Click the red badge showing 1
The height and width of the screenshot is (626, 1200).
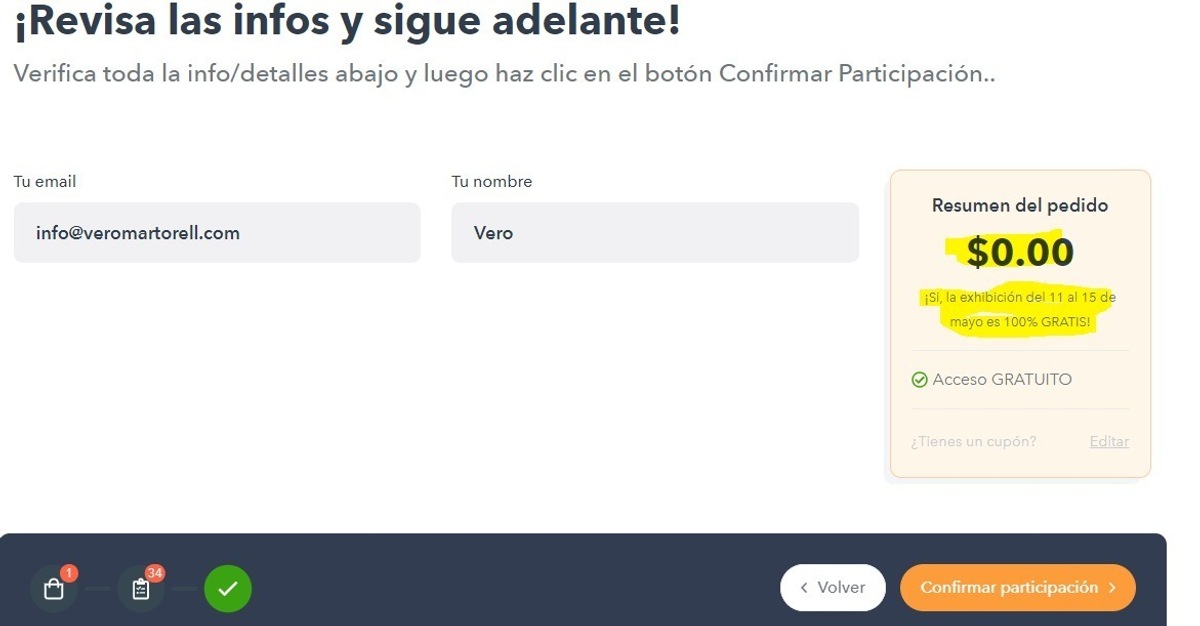68,573
